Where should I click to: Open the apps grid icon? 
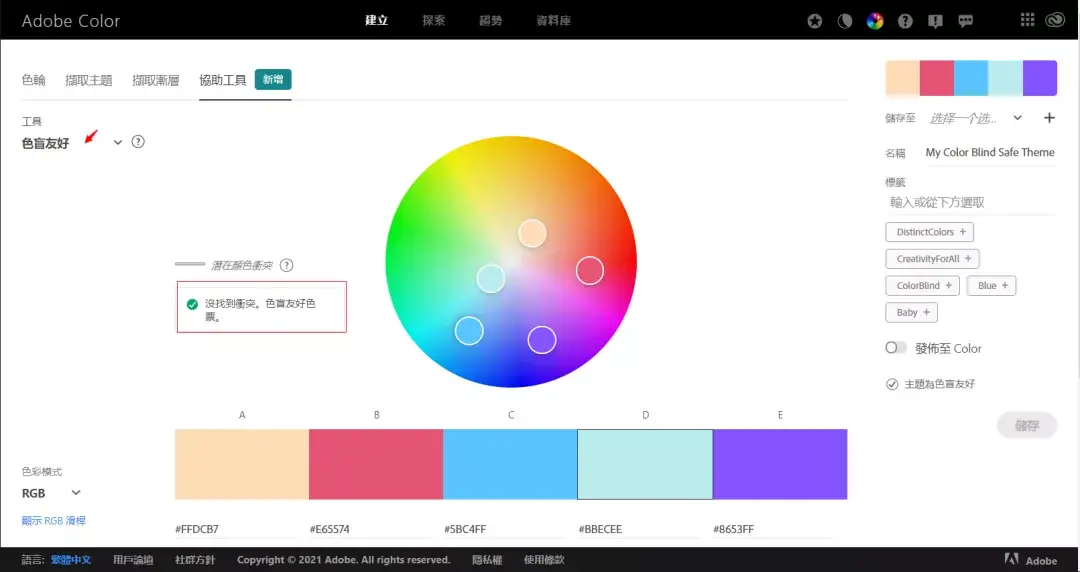pos(1027,20)
